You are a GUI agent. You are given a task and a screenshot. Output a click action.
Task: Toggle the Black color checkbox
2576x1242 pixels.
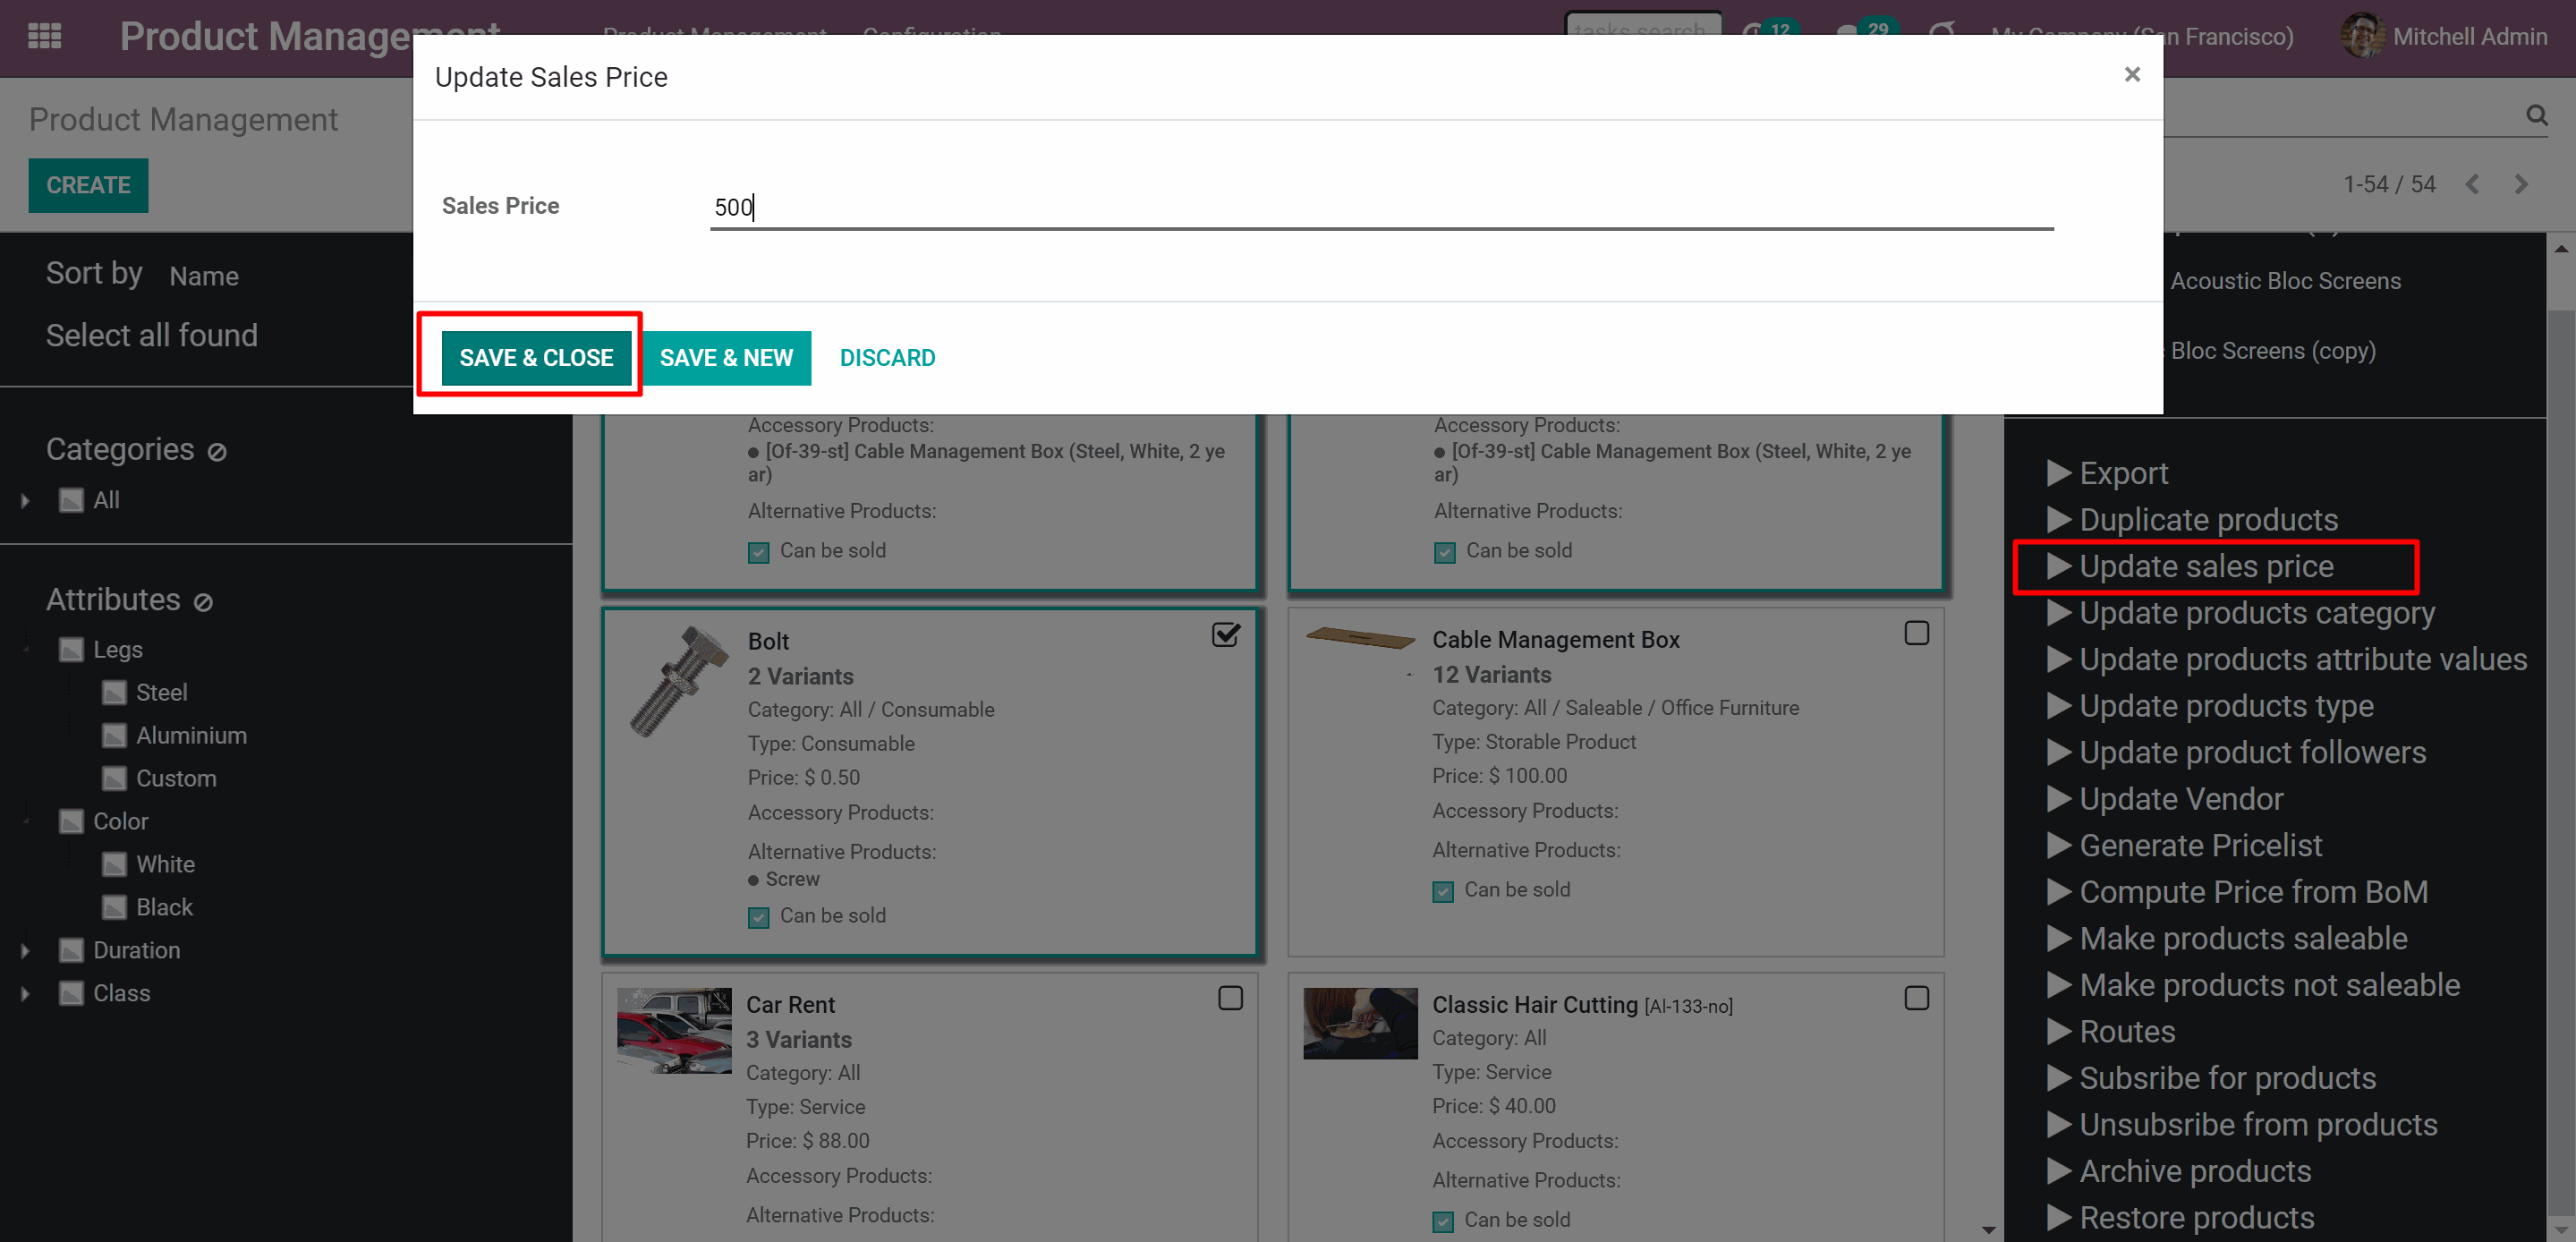pyautogui.click(x=115, y=907)
